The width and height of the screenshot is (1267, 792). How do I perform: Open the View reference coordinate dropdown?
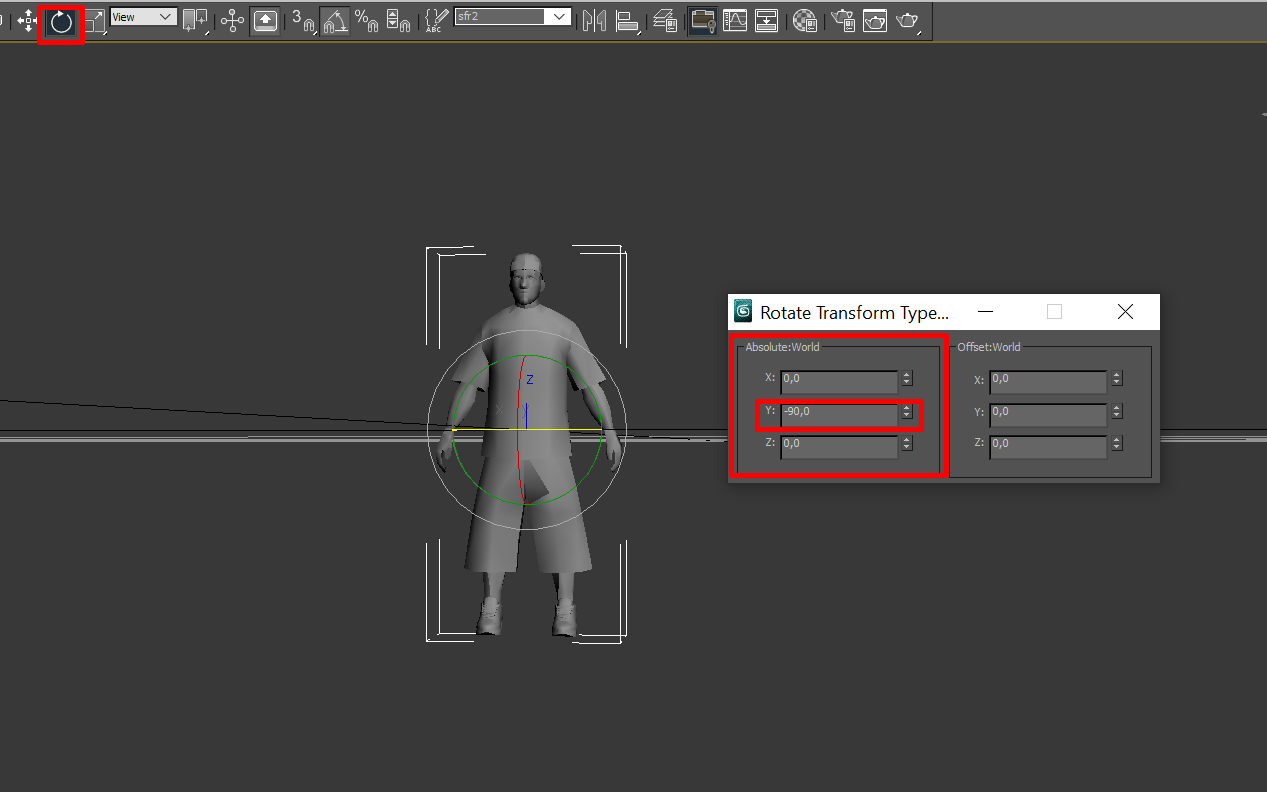click(143, 17)
